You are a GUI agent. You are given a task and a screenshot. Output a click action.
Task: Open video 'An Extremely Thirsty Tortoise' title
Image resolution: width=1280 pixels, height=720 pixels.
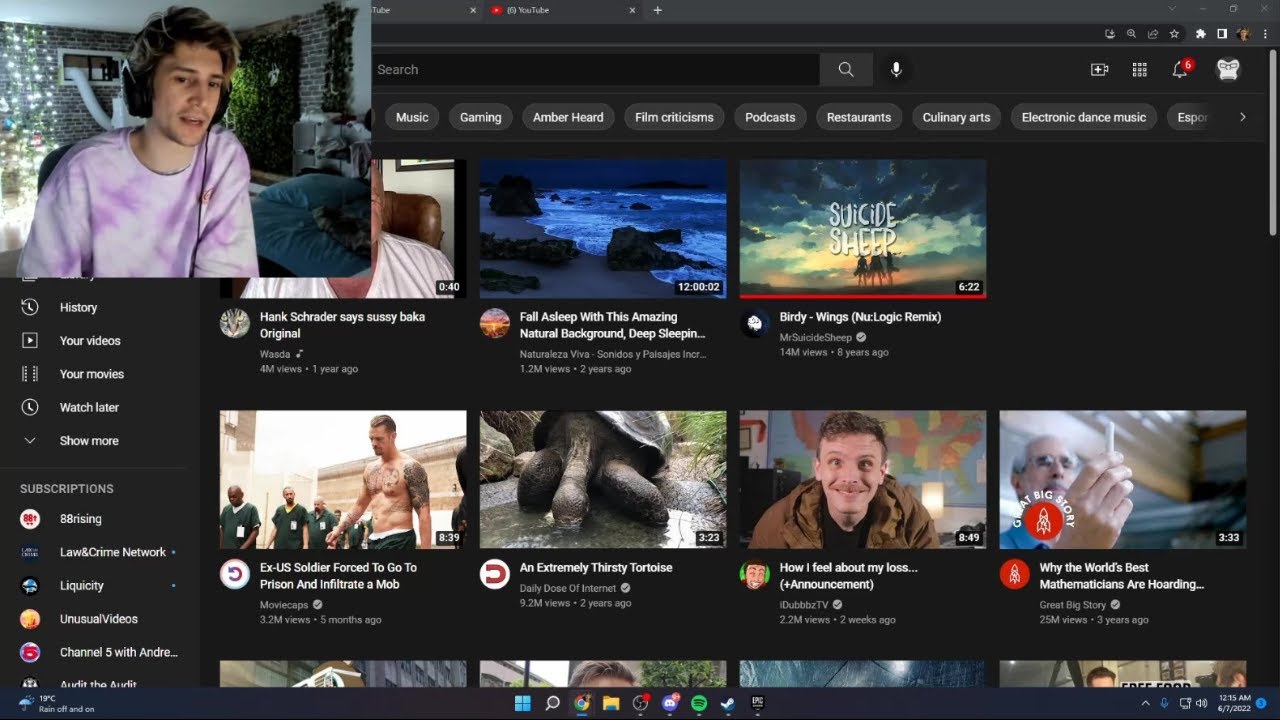tap(596, 567)
